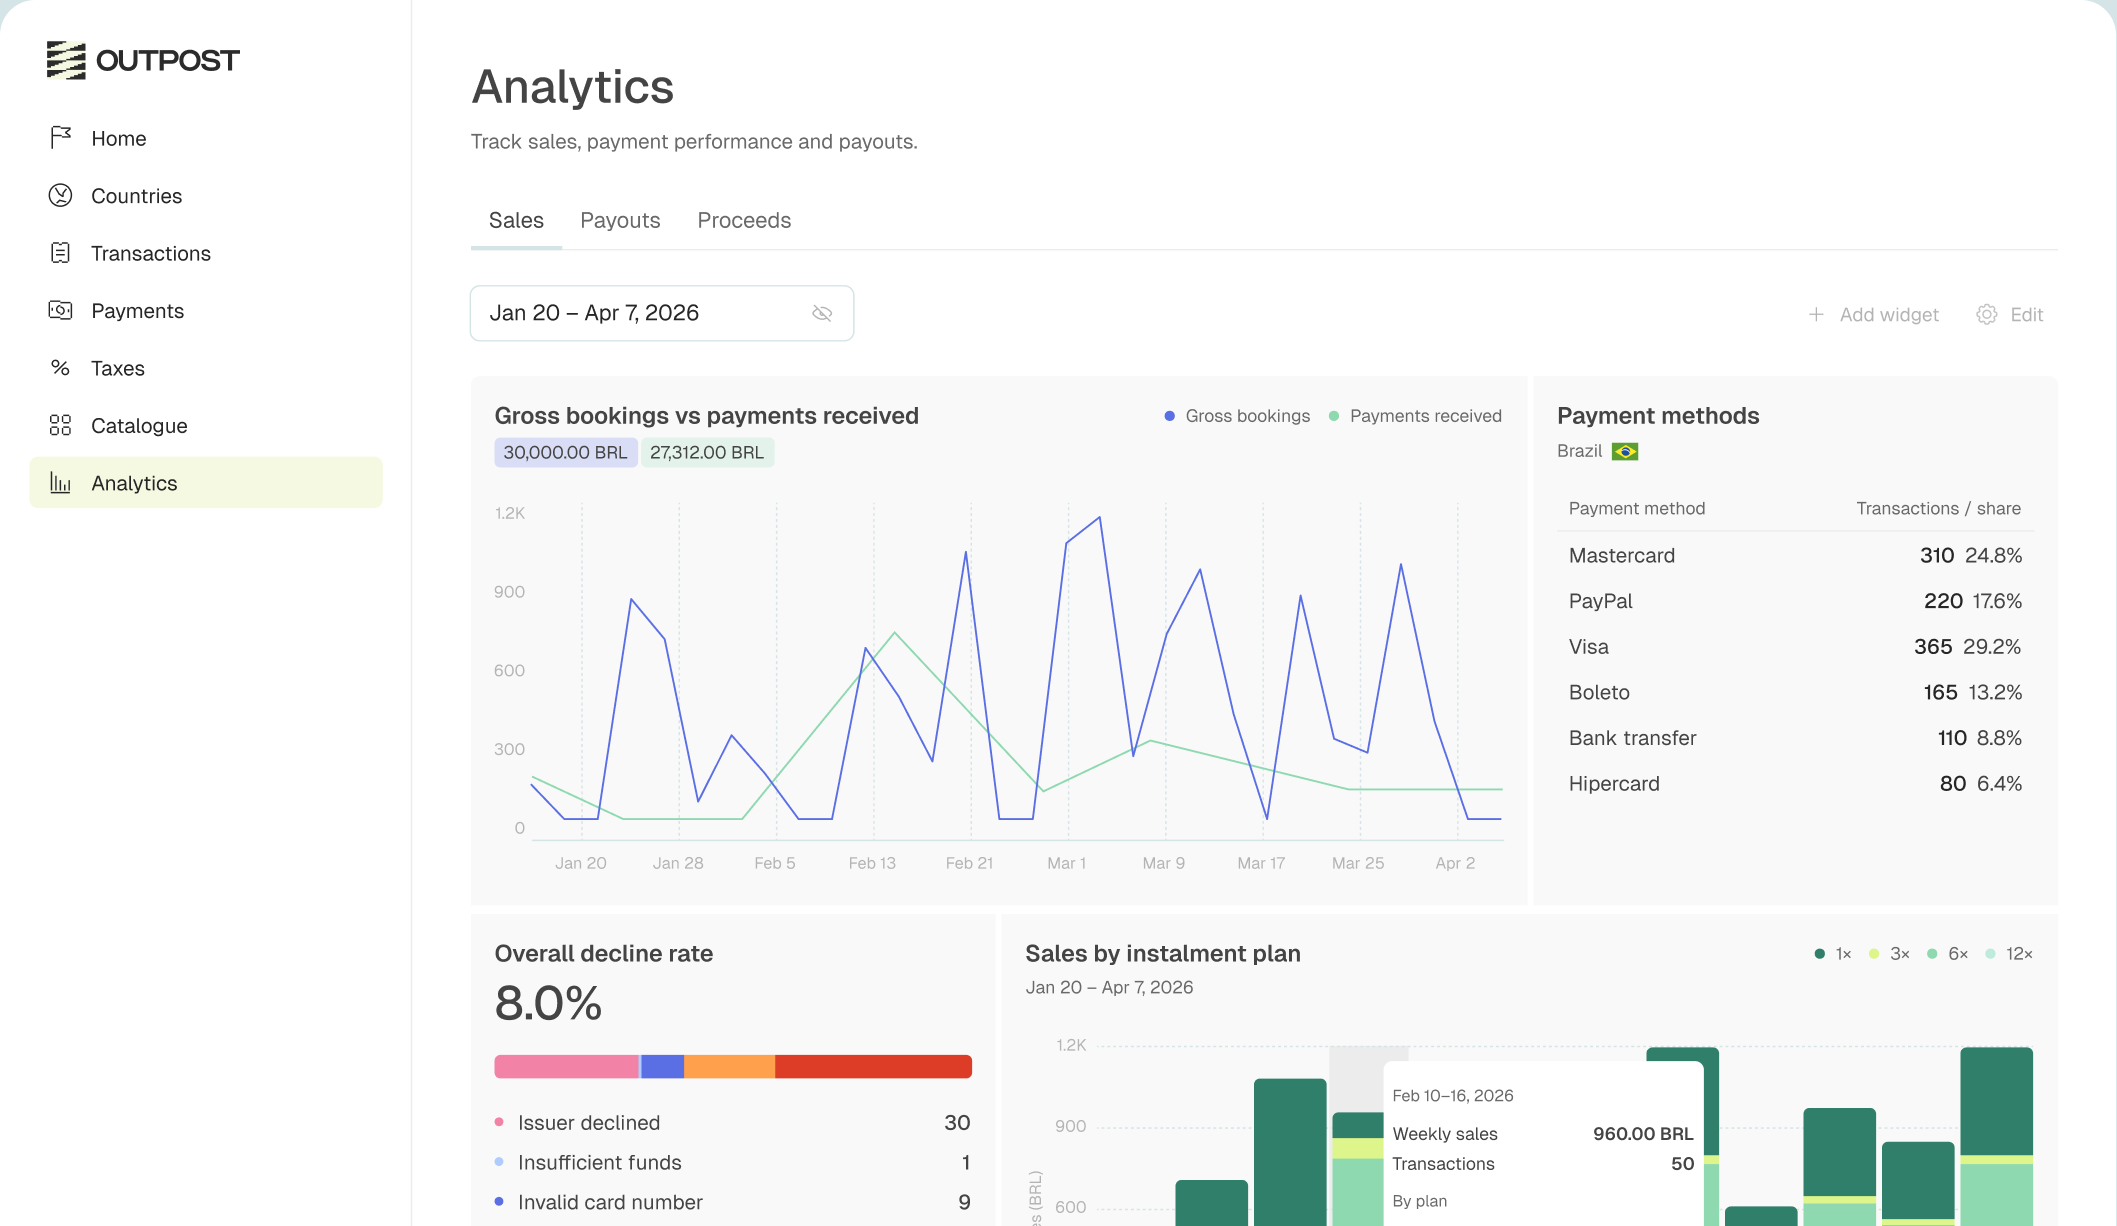Image resolution: width=2117 pixels, height=1226 pixels.
Task: Click the Transactions receipt icon
Action: coord(61,253)
